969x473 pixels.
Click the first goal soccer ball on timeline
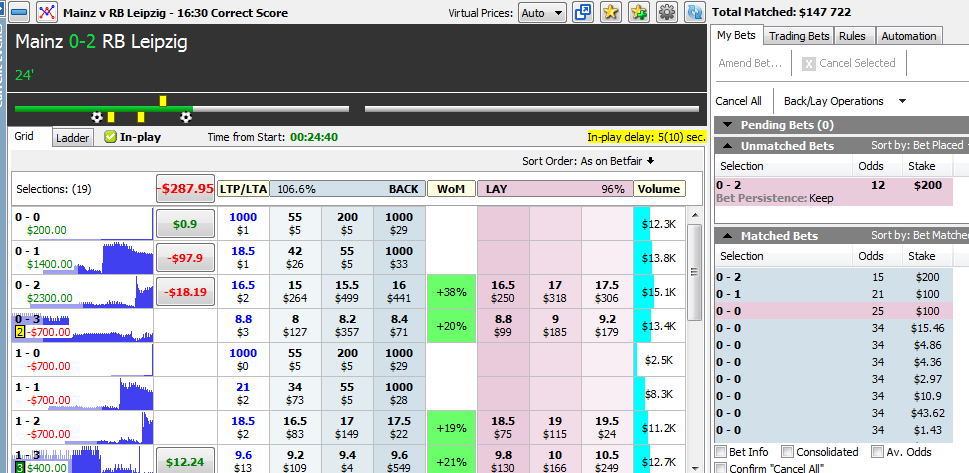(x=96, y=117)
